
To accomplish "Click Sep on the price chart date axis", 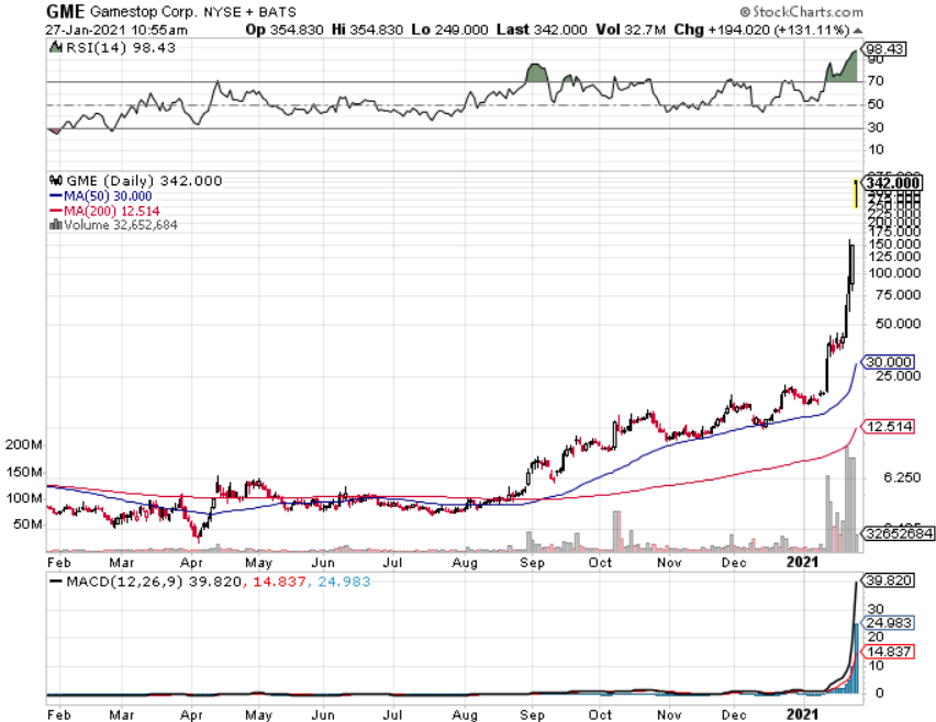I will [x=532, y=563].
